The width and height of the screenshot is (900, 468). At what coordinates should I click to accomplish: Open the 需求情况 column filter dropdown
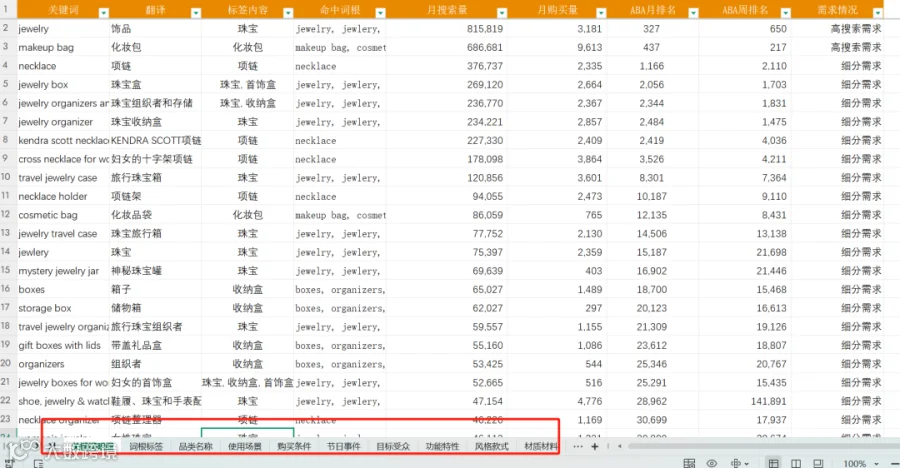(877, 13)
